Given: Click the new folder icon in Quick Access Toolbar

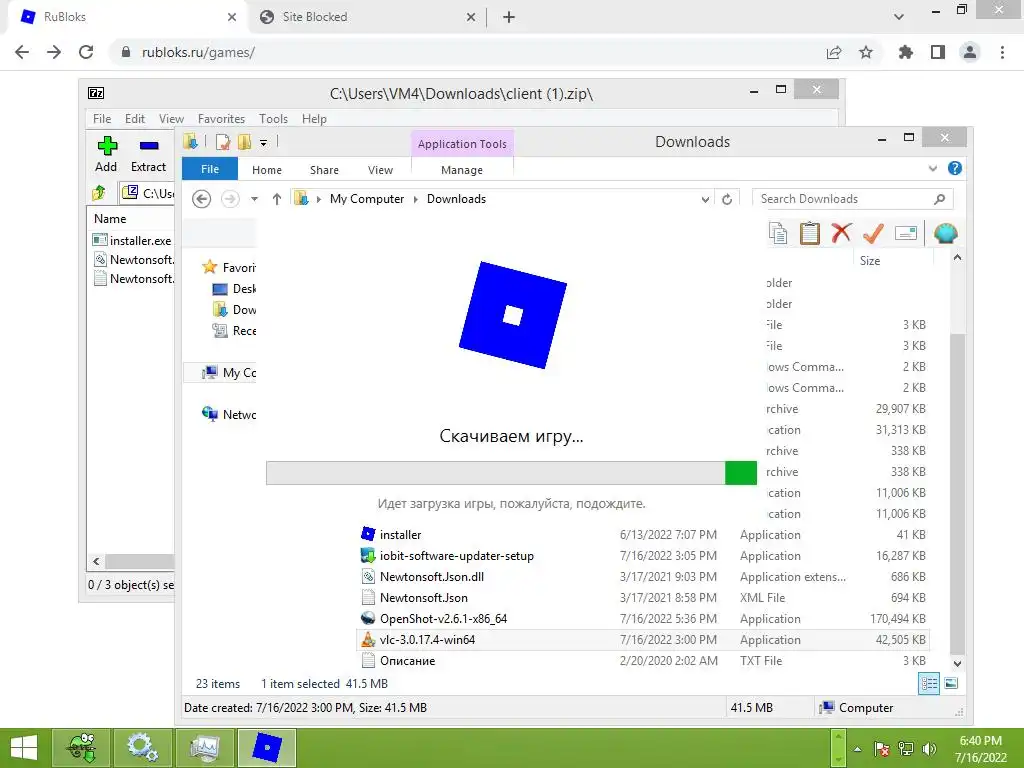Looking at the screenshot, I should click(x=244, y=142).
